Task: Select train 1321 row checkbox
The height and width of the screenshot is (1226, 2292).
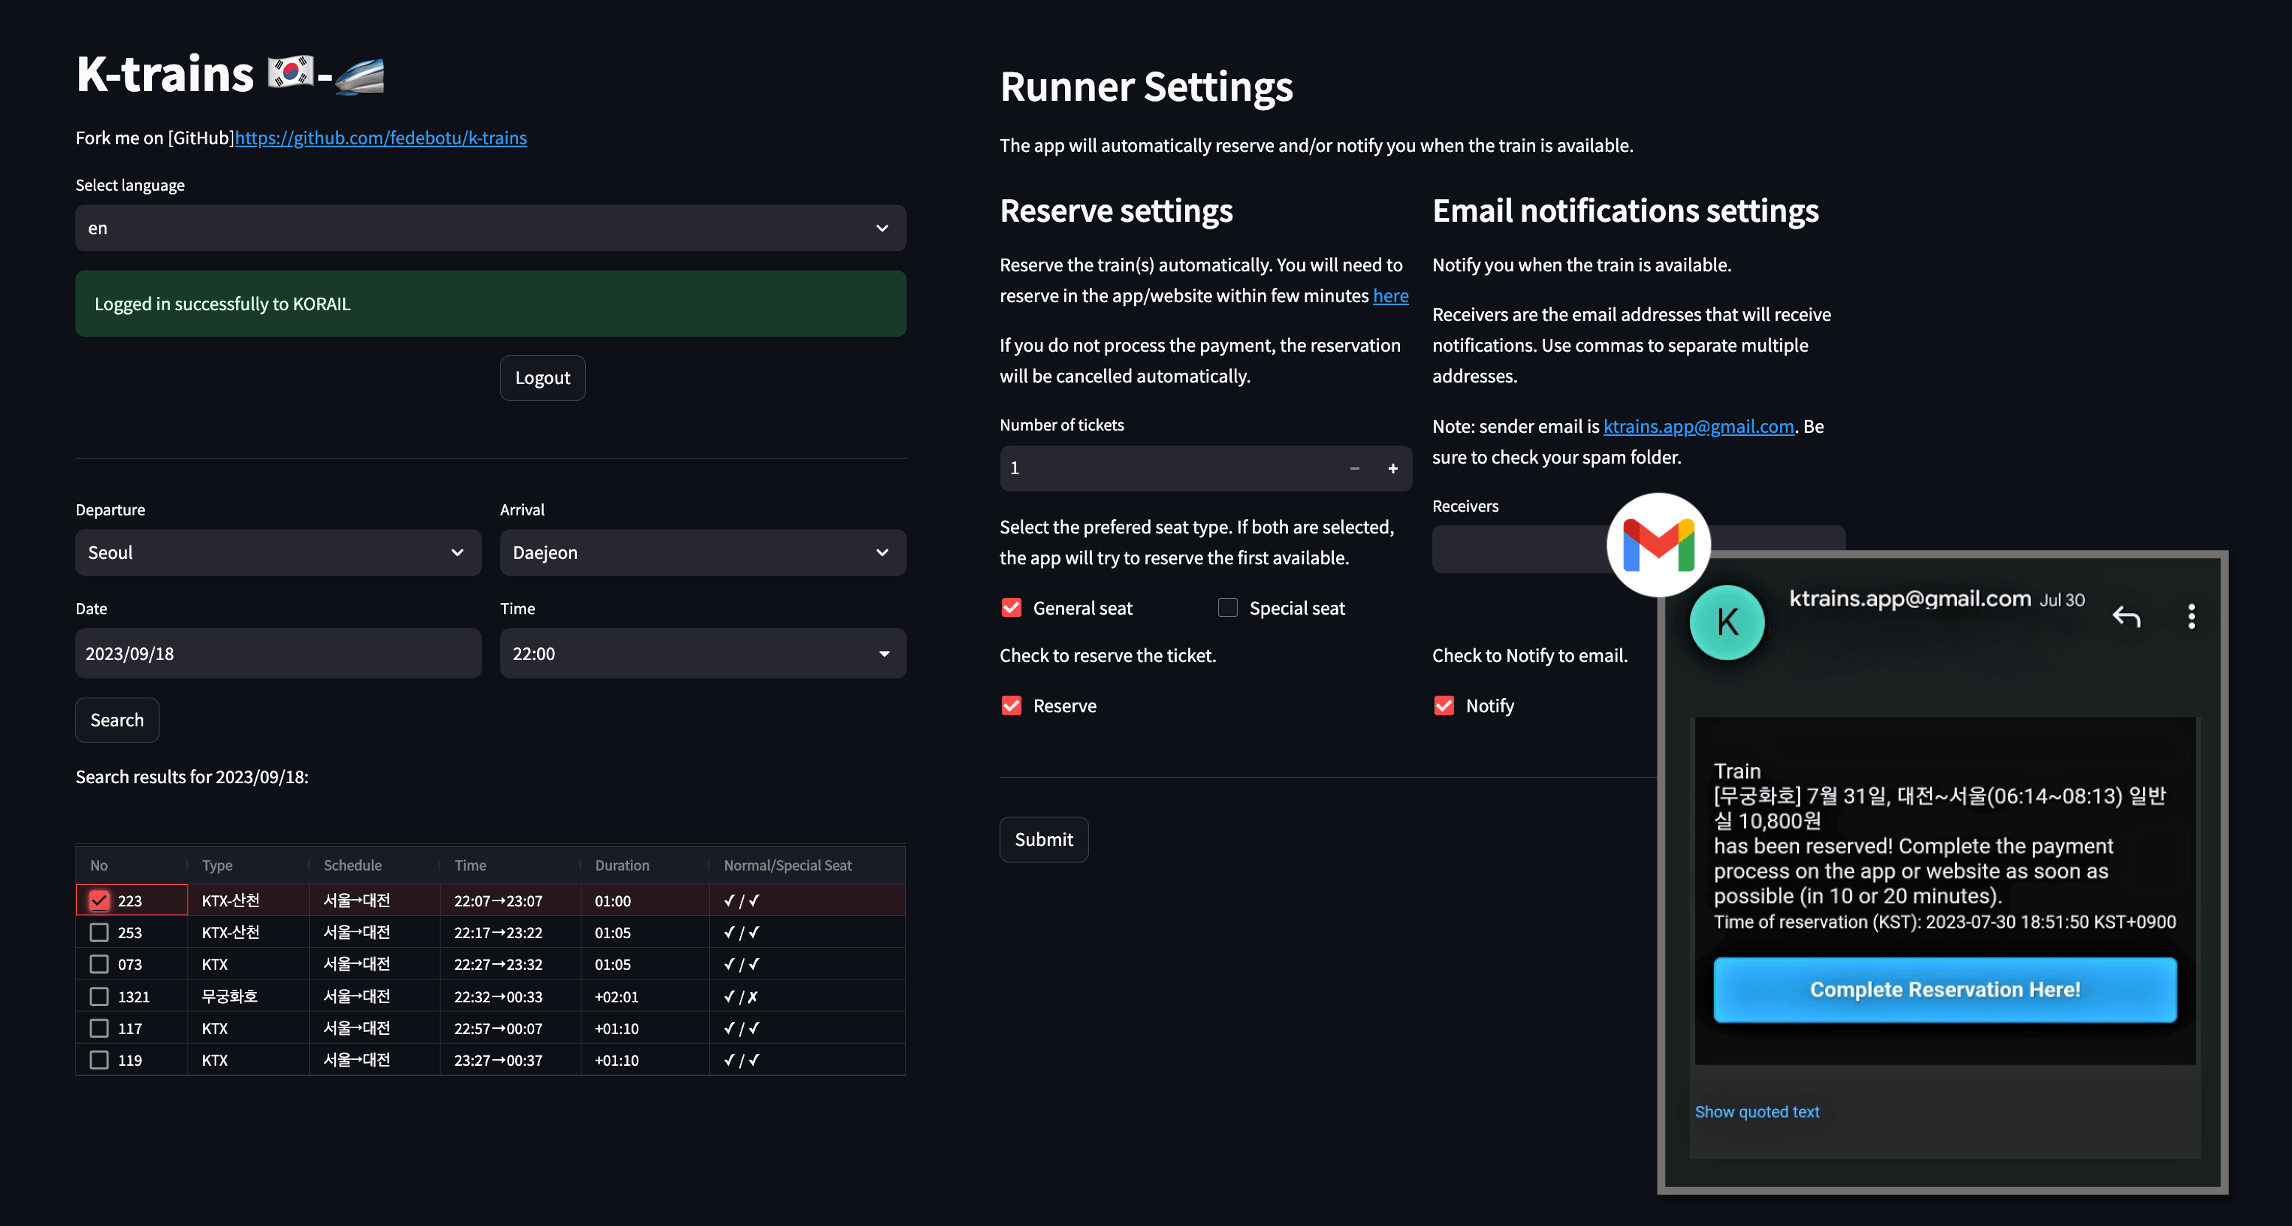Action: (x=99, y=996)
